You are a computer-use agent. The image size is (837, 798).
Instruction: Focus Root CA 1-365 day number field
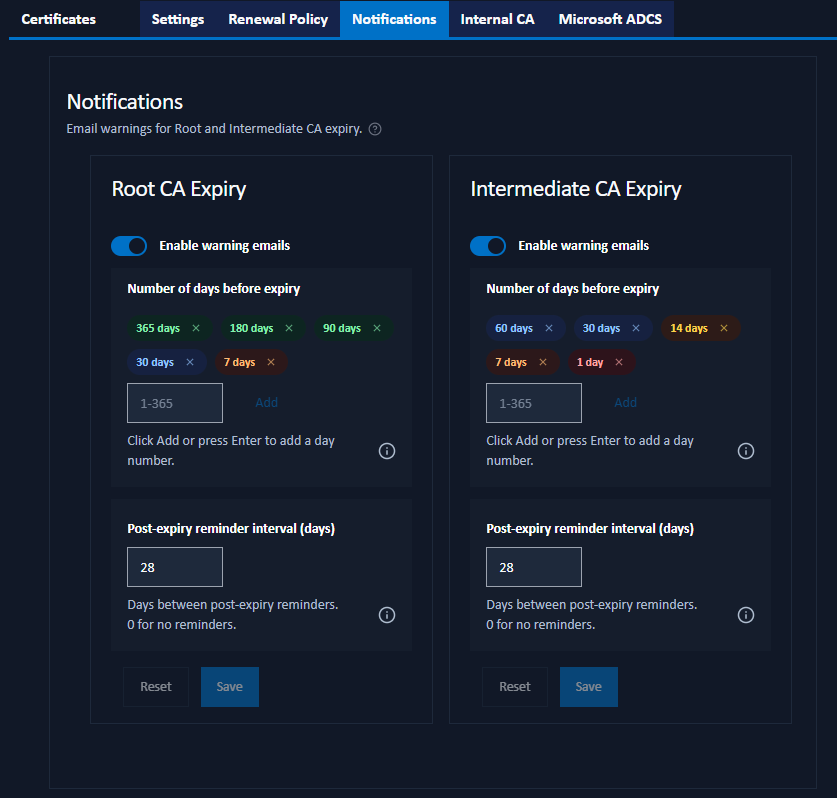[x=175, y=403]
